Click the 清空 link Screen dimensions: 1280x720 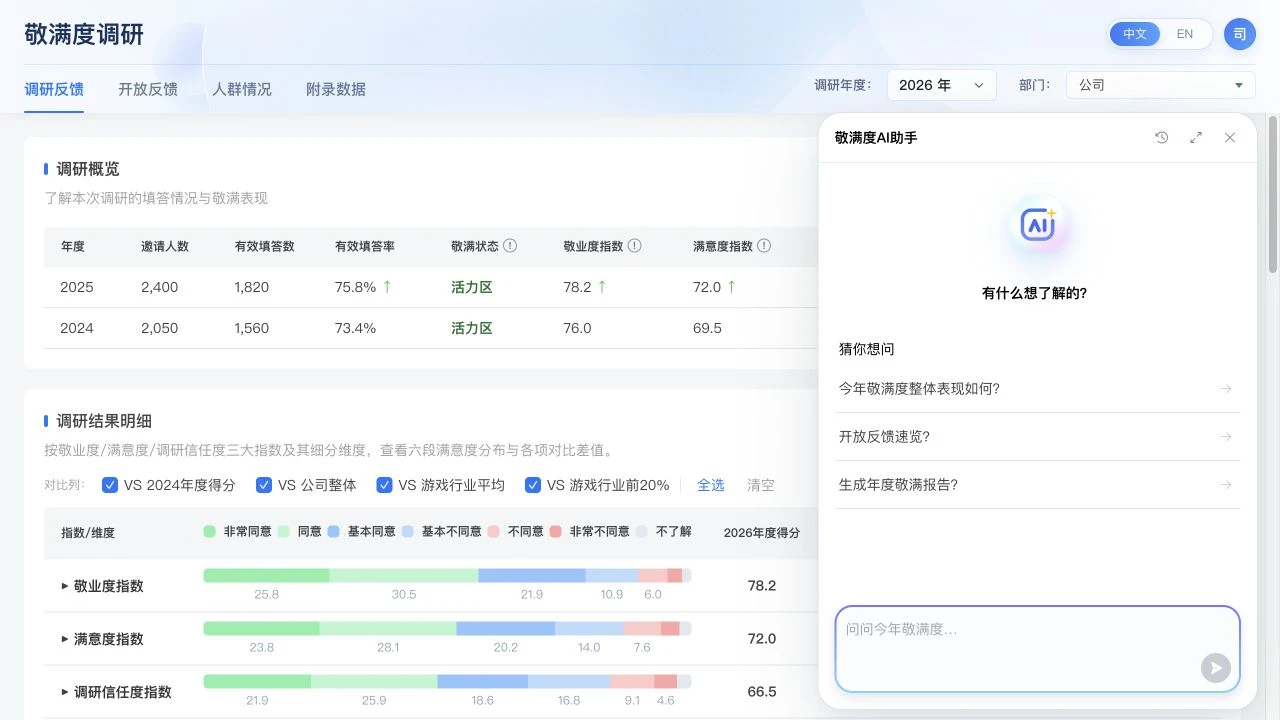761,485
